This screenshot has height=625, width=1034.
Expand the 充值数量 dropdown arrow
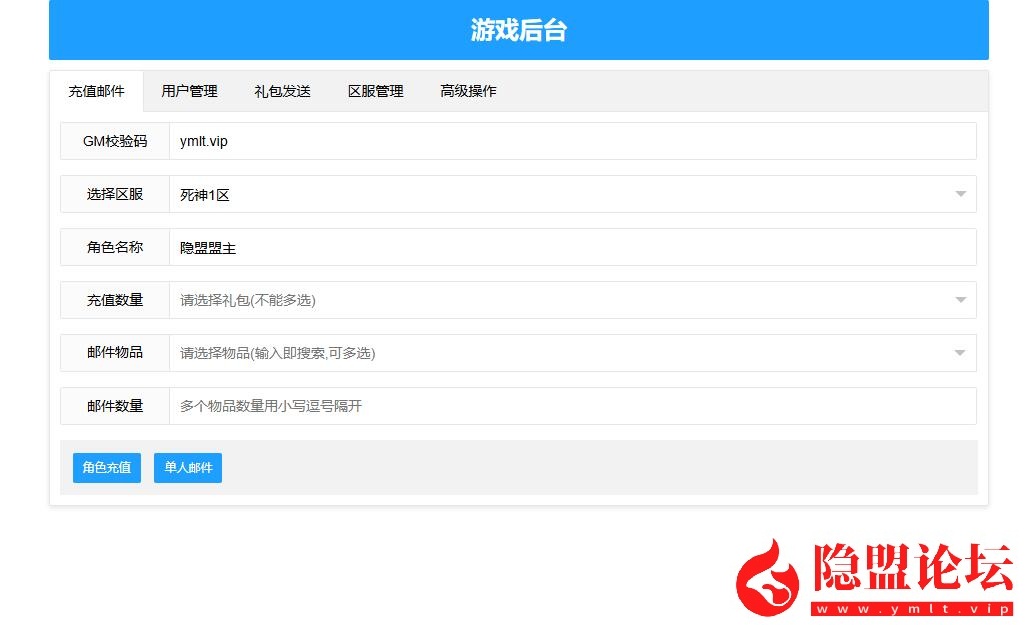click(x=960, y=300)
